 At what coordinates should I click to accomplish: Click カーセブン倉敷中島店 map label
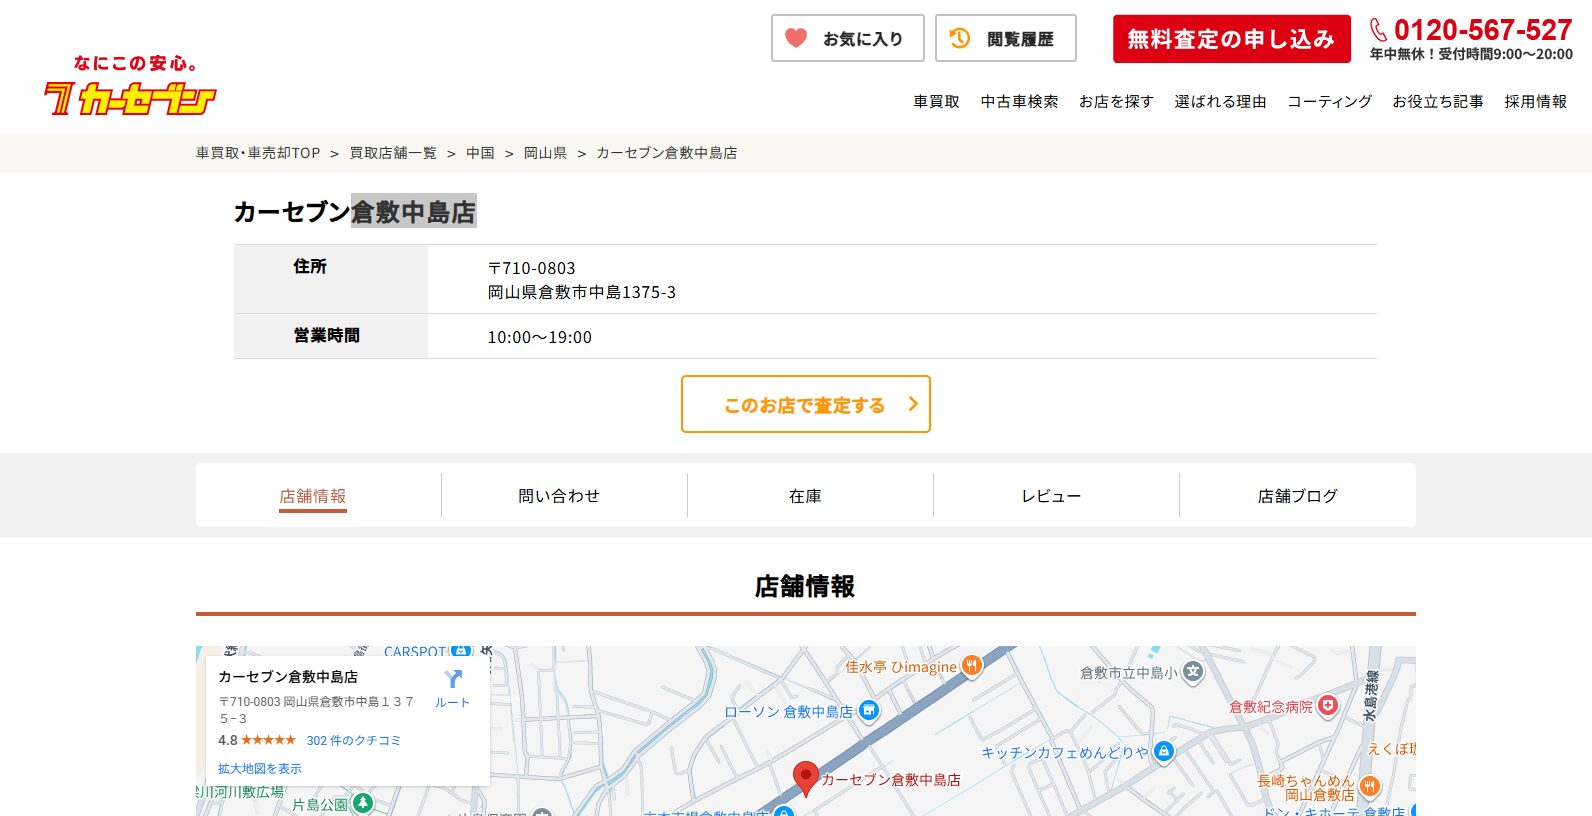(x=891, y=779)
